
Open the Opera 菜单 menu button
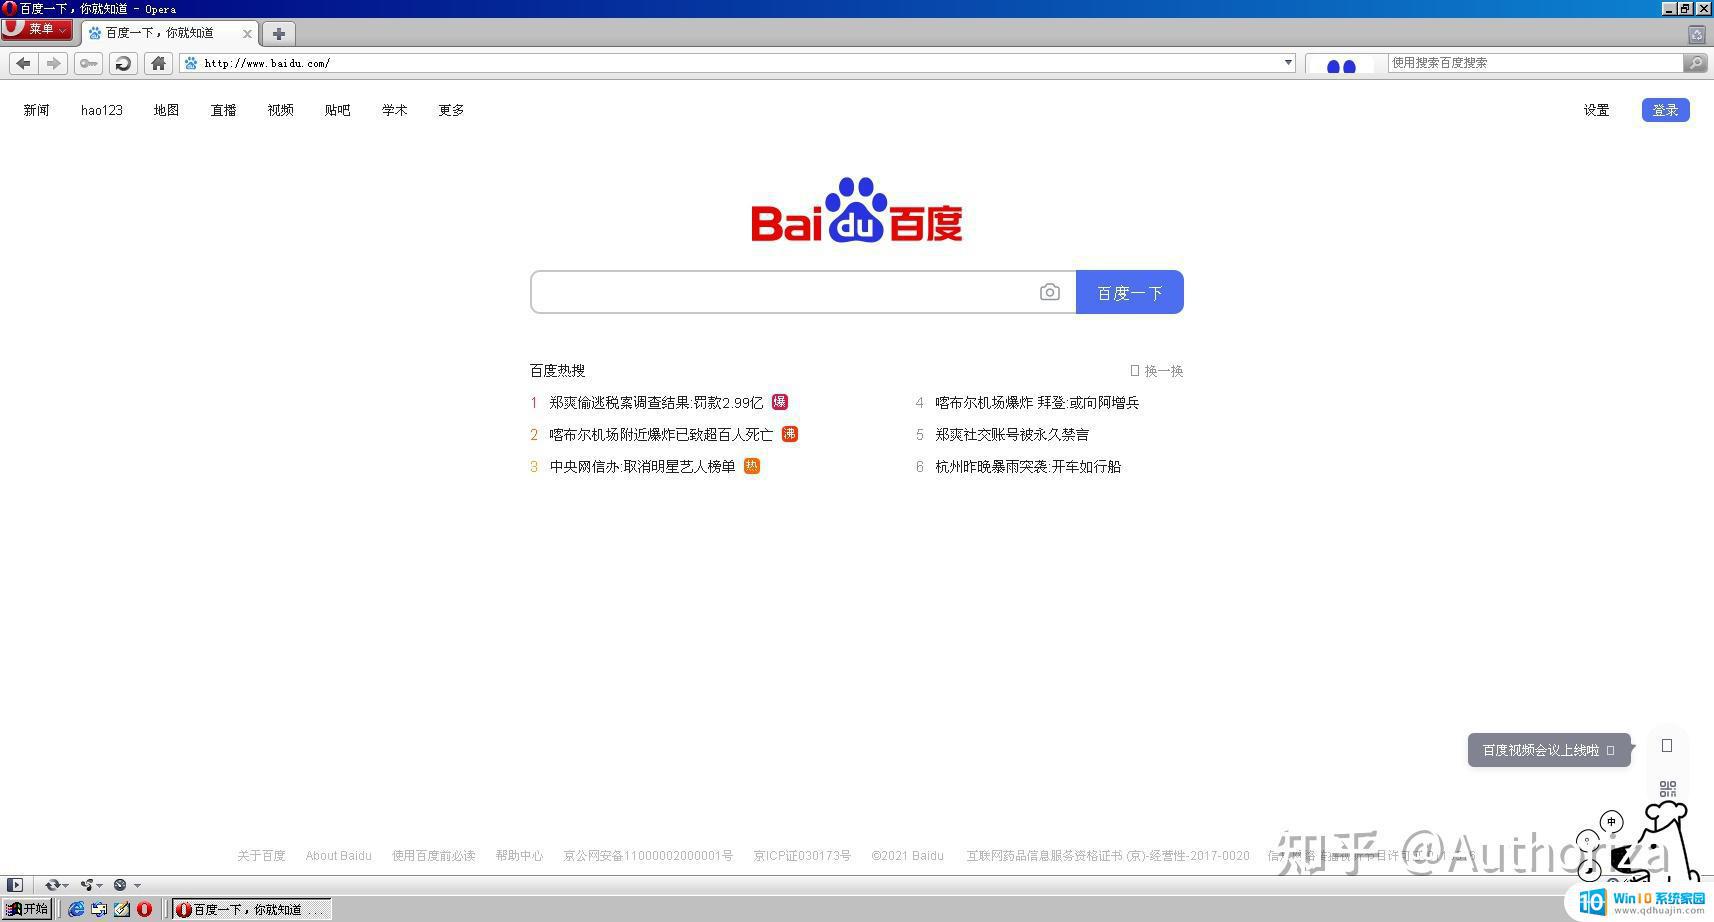coord(36,29)
